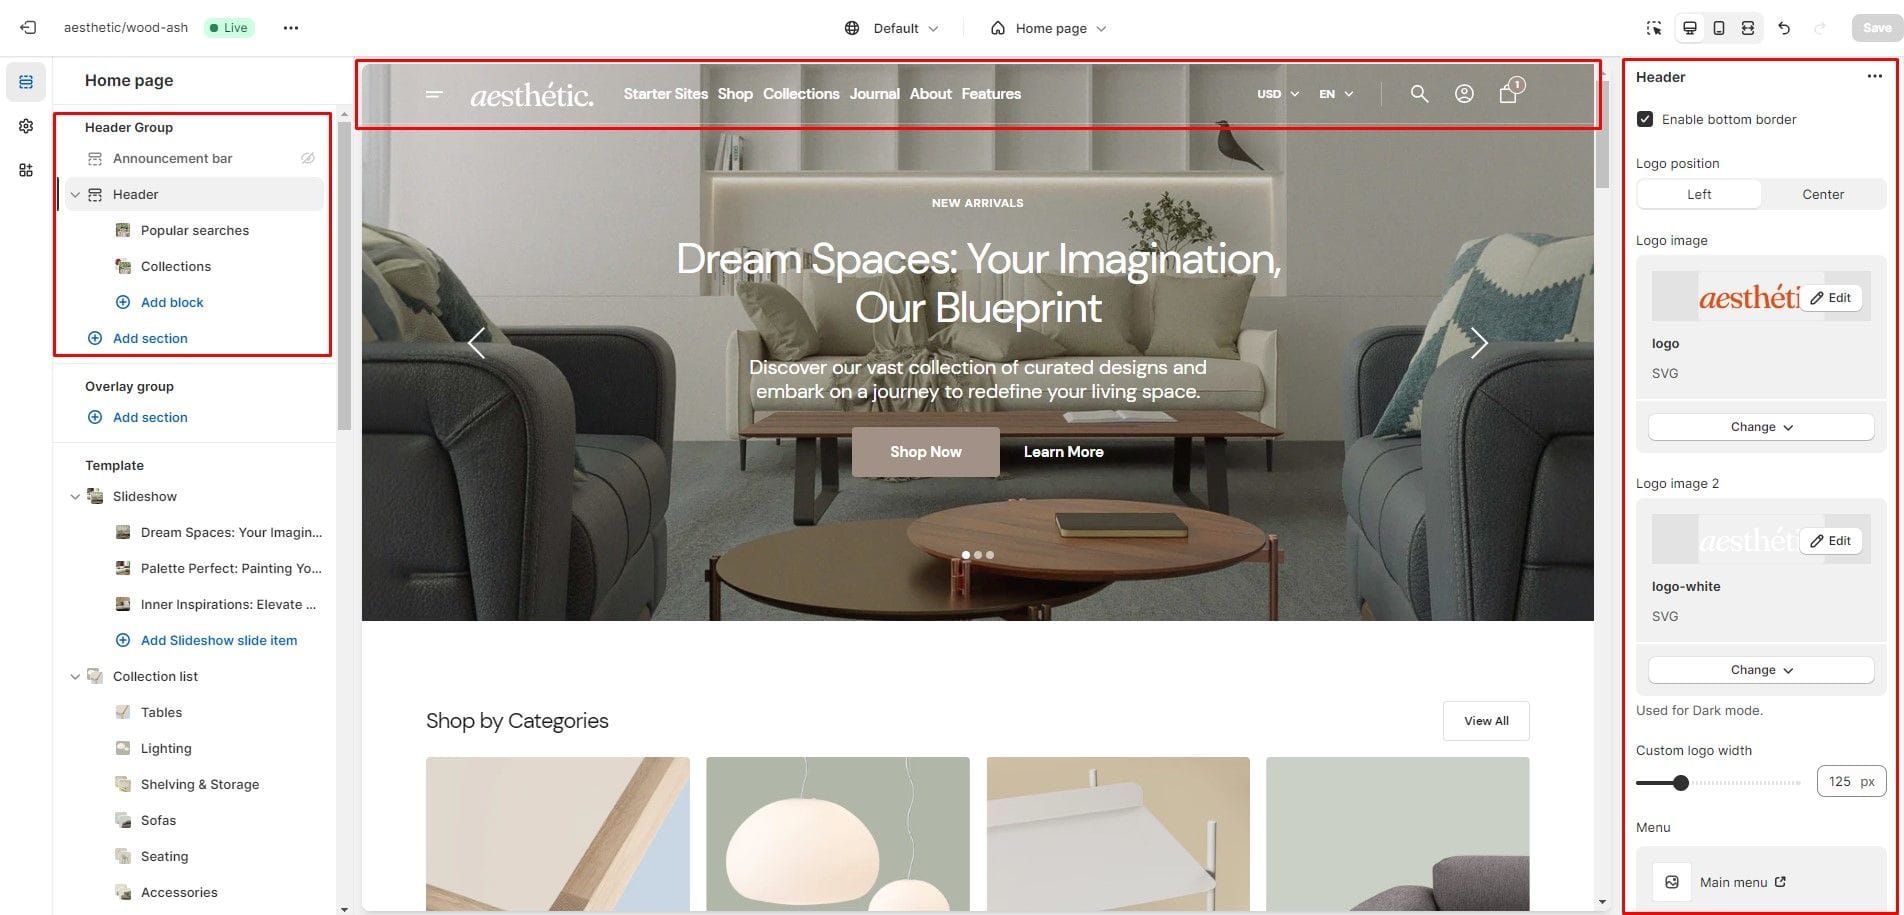Open the search icon in preview header
1904x915 pixels.
pos(1419,94)
